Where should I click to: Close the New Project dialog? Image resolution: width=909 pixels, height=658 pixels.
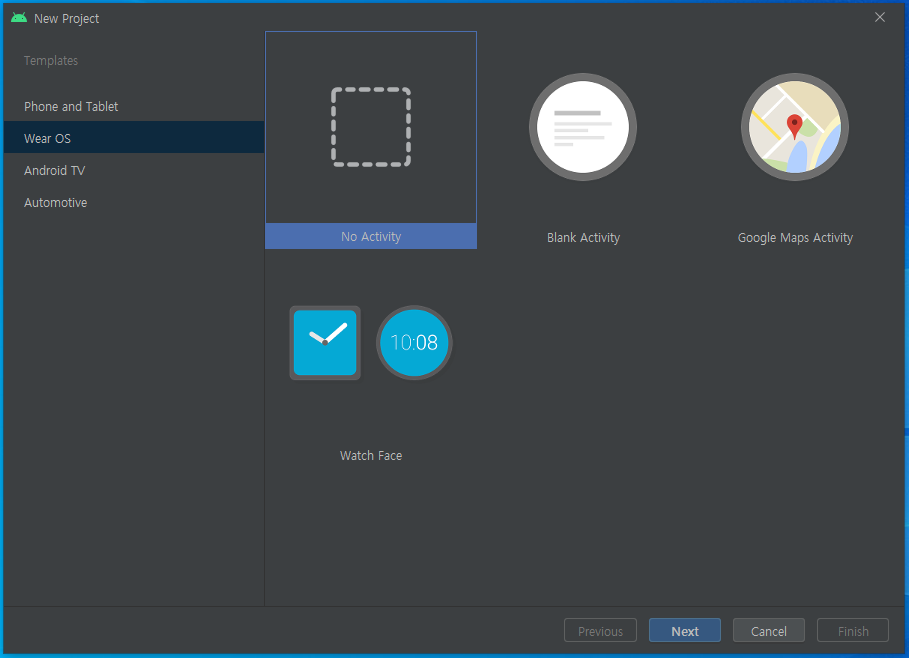tap(879, 17)
